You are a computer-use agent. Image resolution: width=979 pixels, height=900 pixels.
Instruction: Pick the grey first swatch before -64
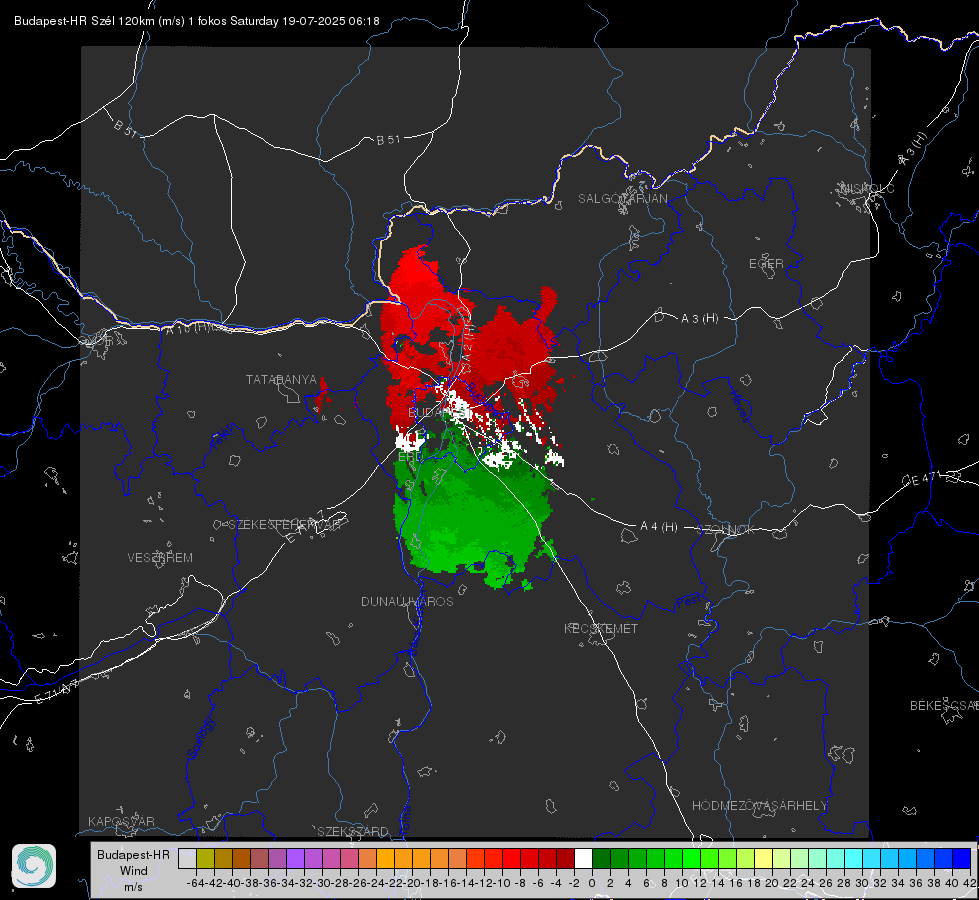187,858
